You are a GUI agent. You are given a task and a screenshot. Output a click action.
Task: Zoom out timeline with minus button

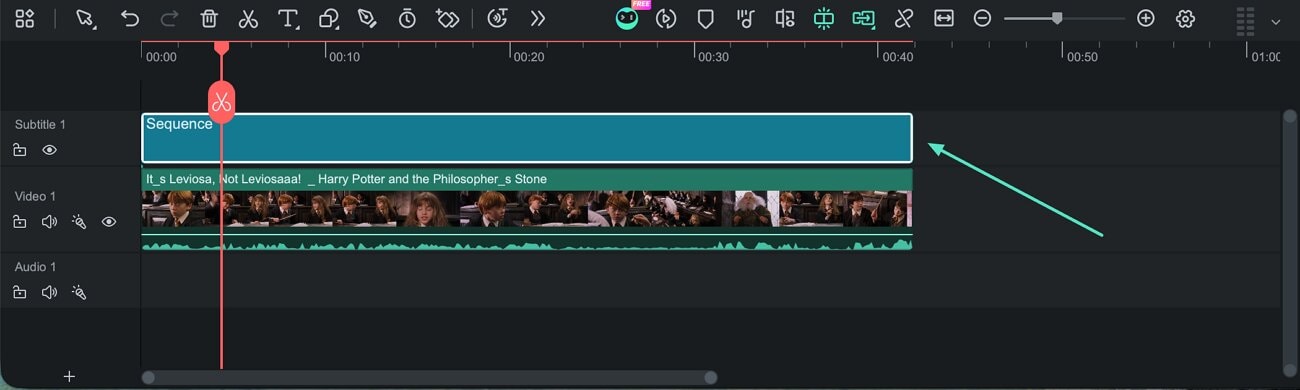[982, 18]
